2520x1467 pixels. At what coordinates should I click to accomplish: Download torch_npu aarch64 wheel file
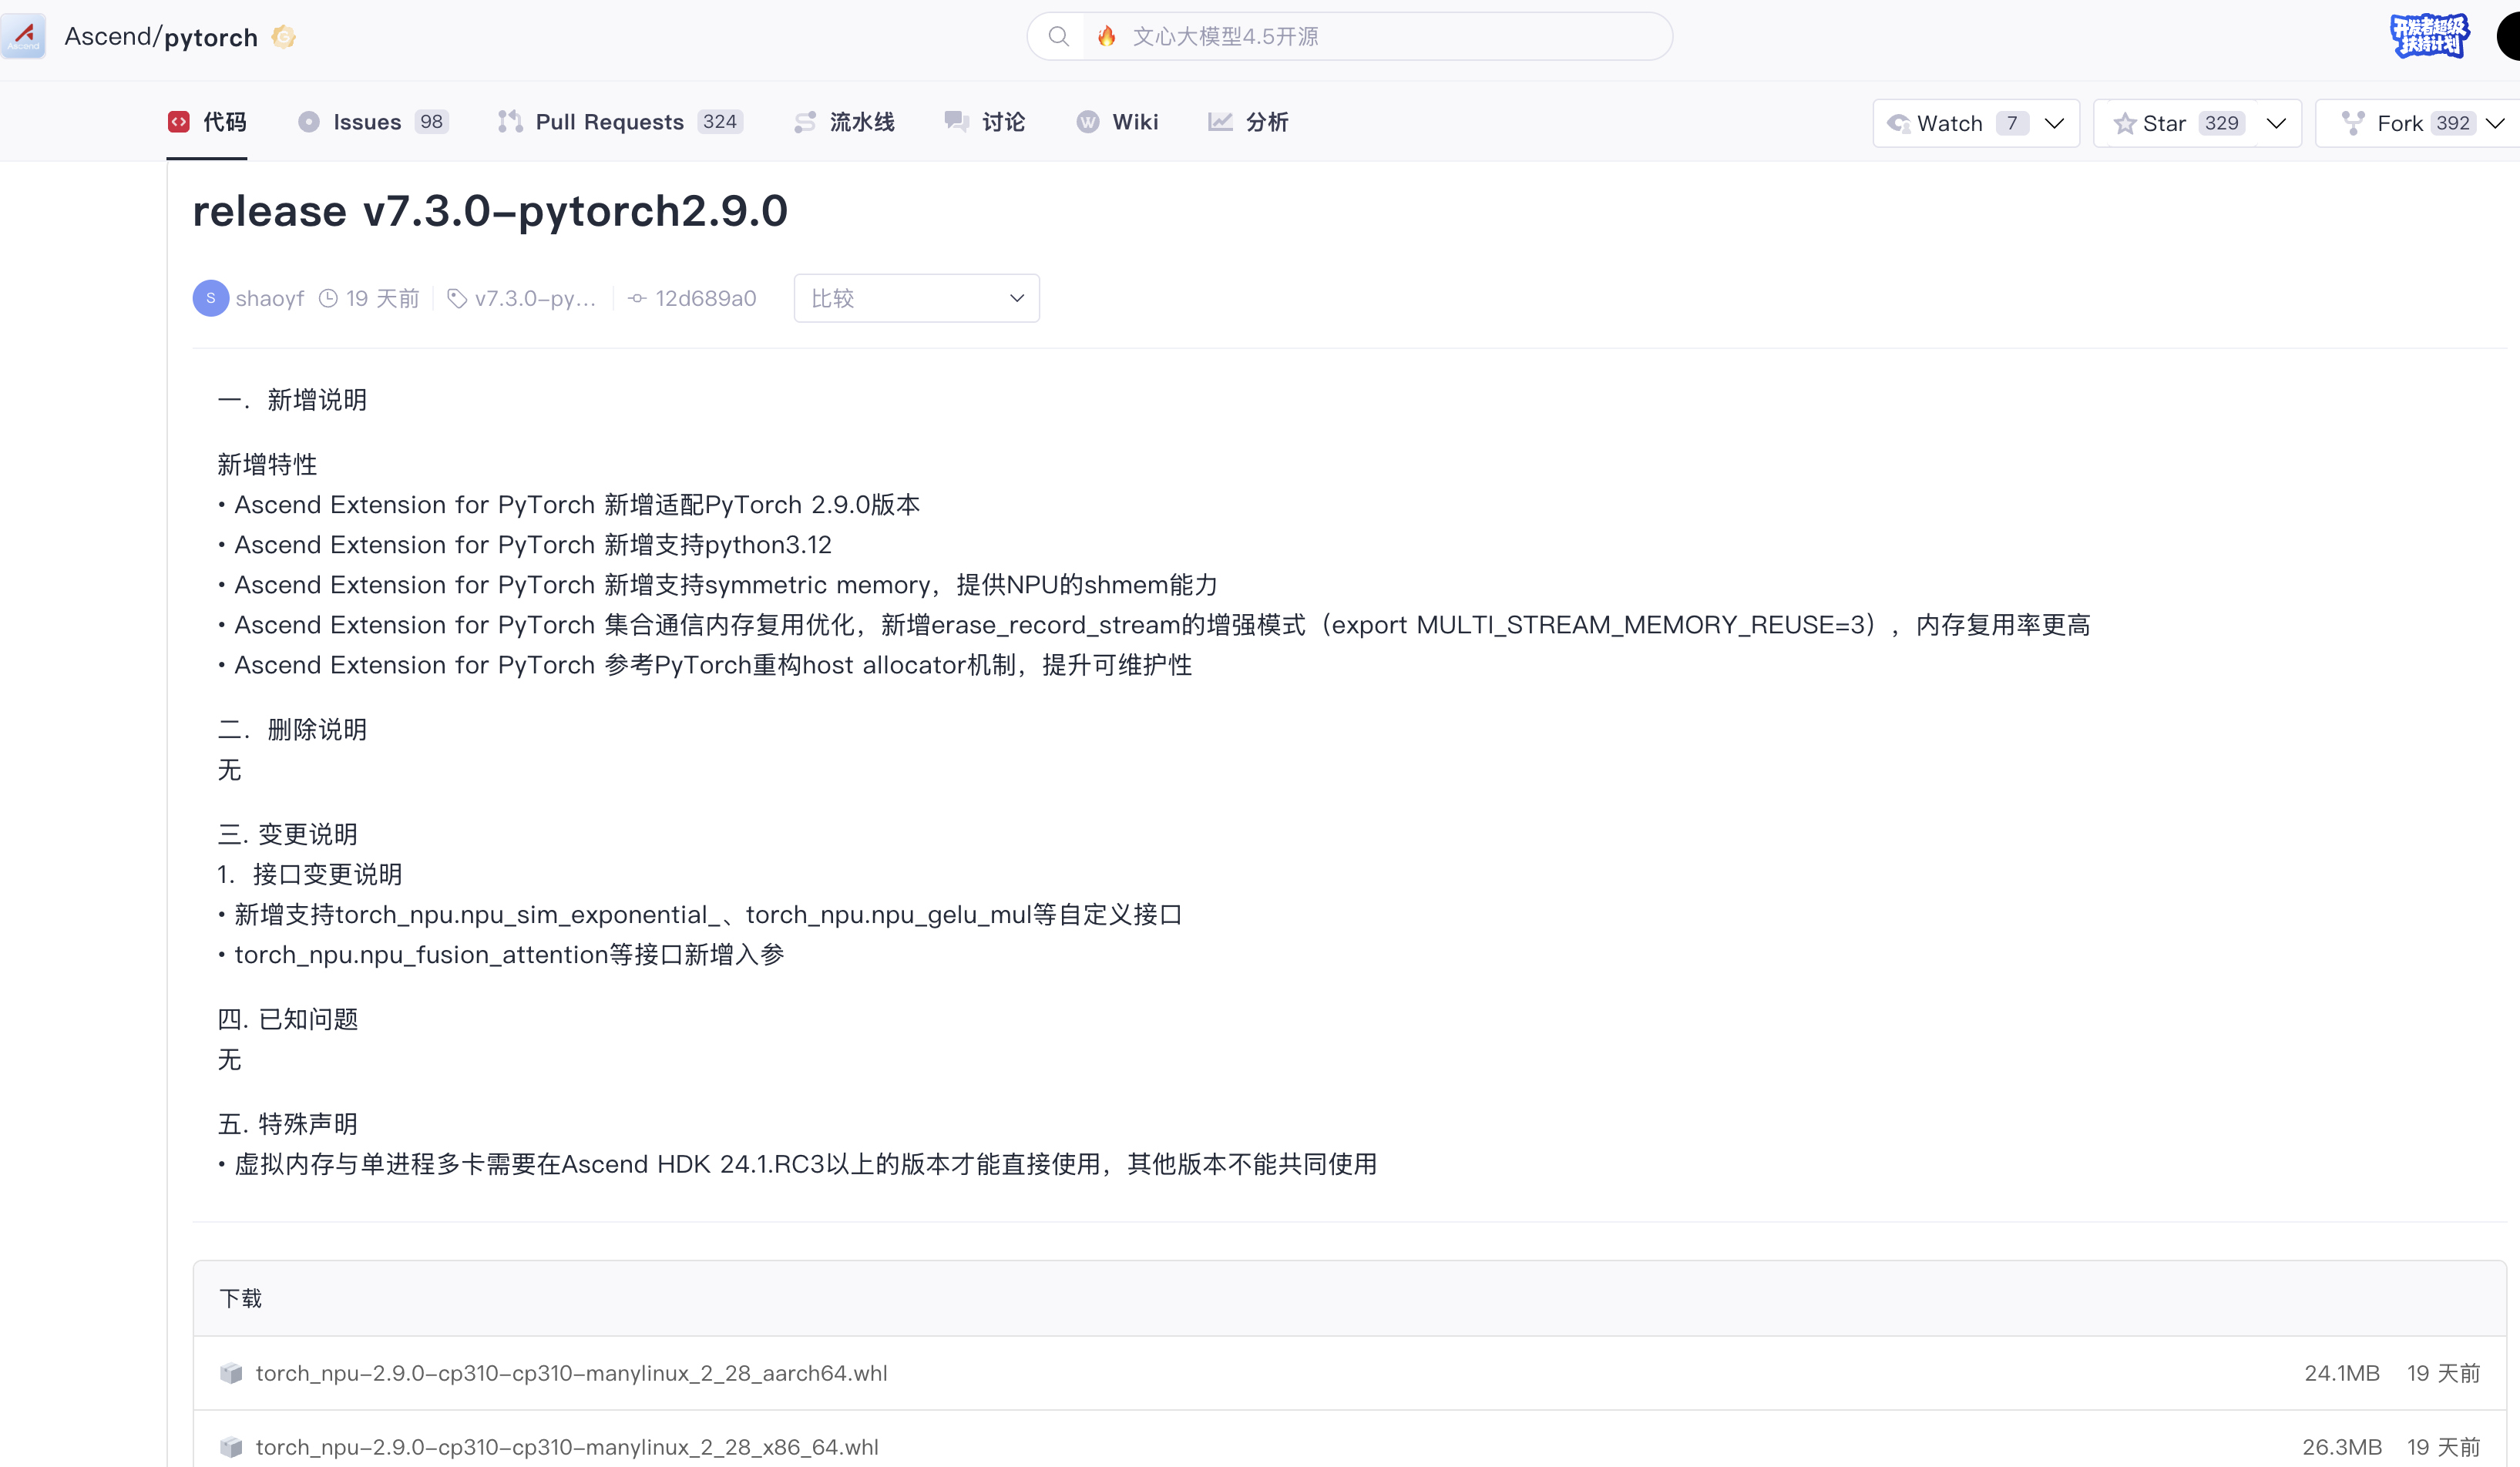click(571, 1373)
